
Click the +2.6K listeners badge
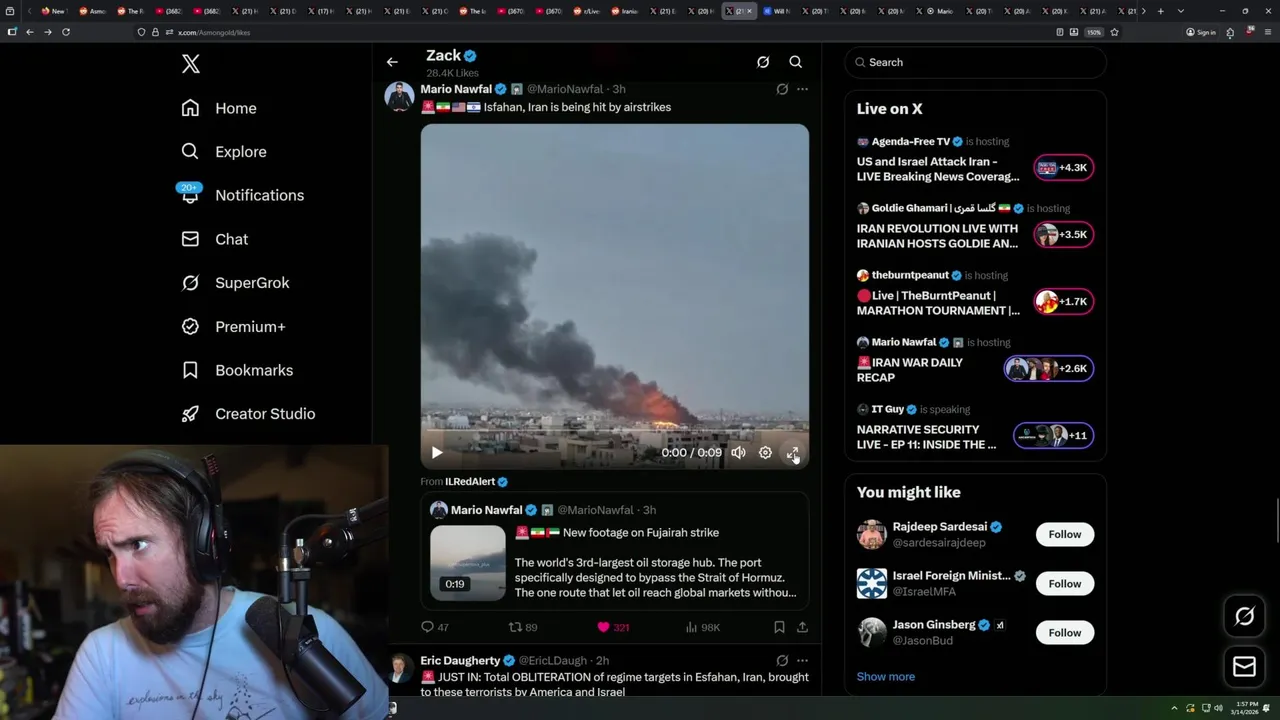[x=1049, y=369]
